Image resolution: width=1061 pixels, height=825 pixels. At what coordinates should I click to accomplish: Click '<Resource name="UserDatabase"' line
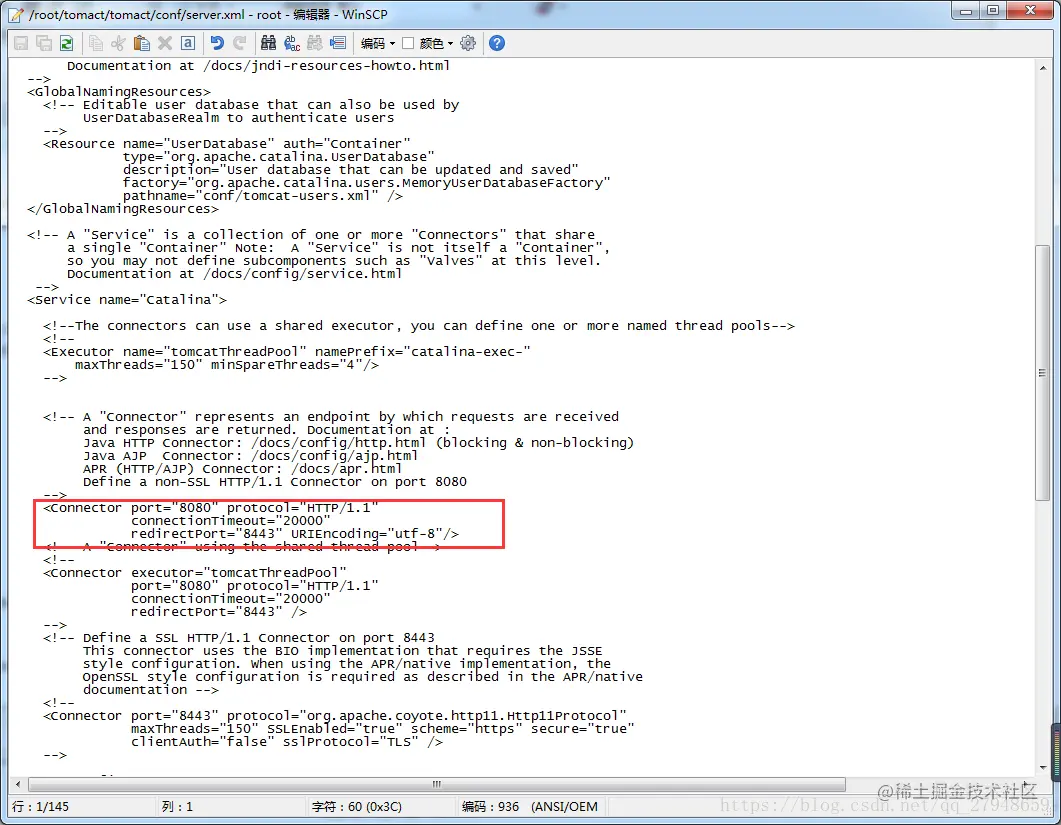[227, 143]
